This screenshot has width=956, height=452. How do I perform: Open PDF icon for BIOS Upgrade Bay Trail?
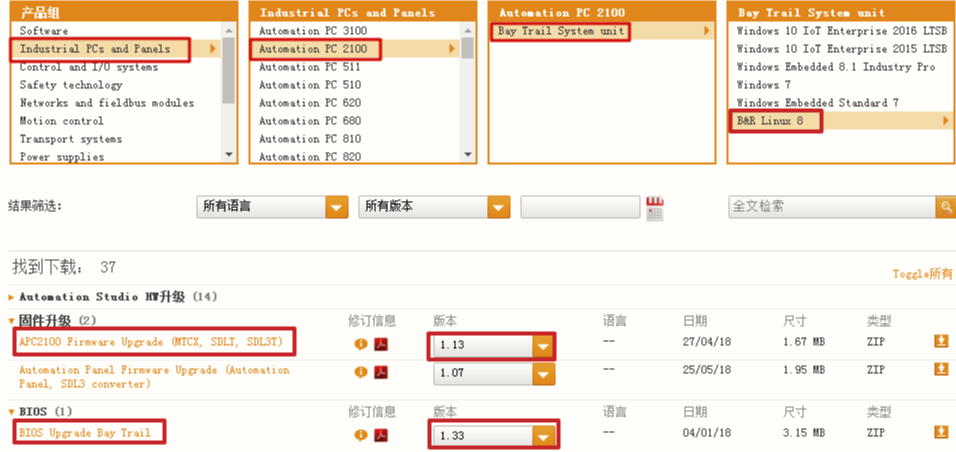381,436
